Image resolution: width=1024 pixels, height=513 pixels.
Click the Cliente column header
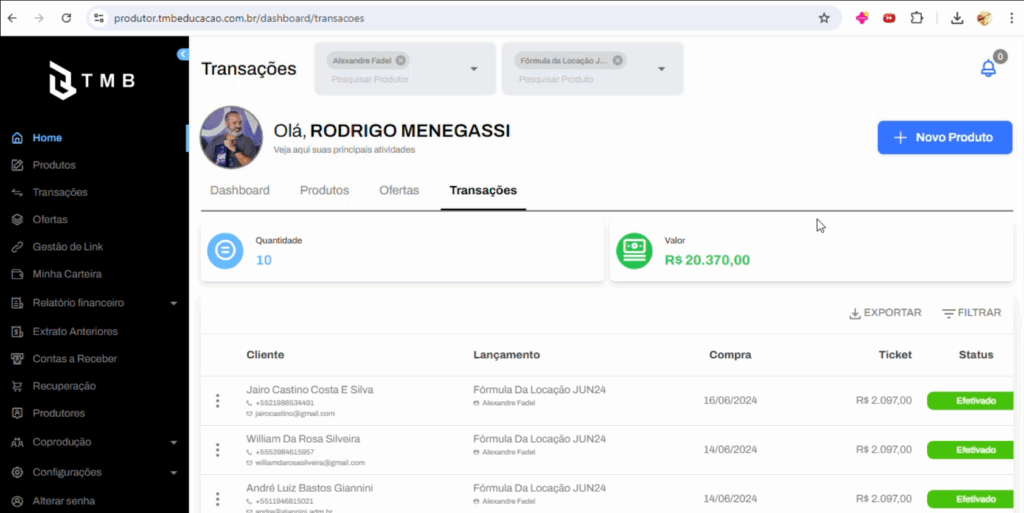coord(265,355)
